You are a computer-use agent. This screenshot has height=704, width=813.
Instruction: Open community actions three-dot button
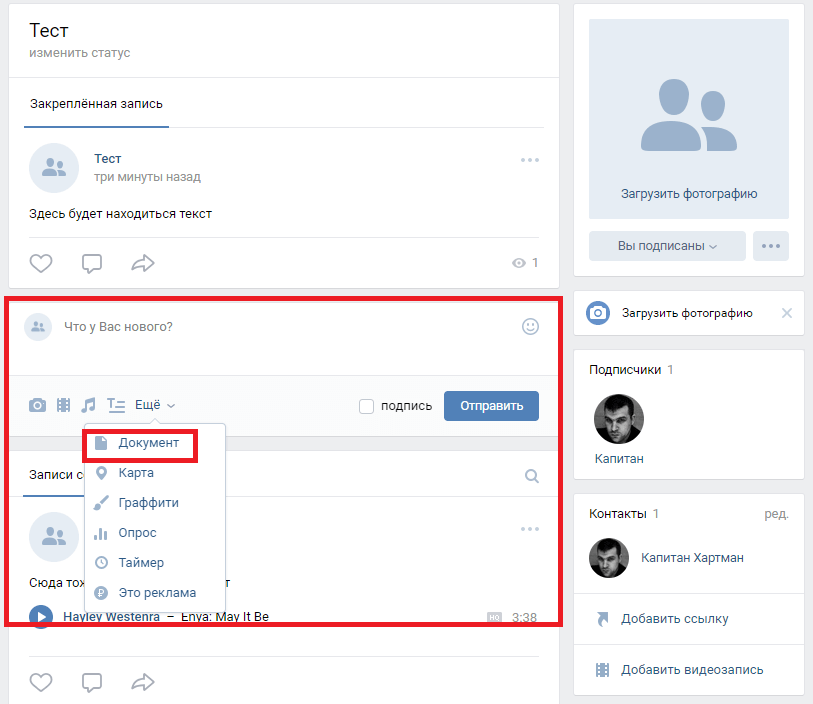[x=771, y=246]
